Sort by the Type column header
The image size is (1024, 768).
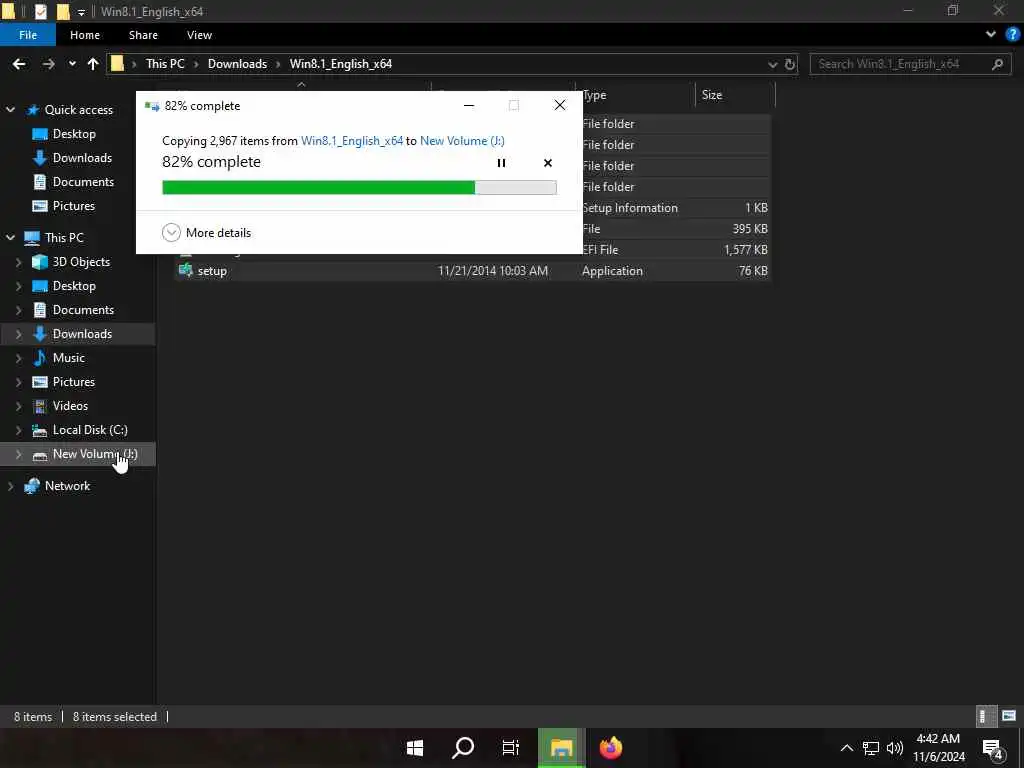(x=635, y=95)
